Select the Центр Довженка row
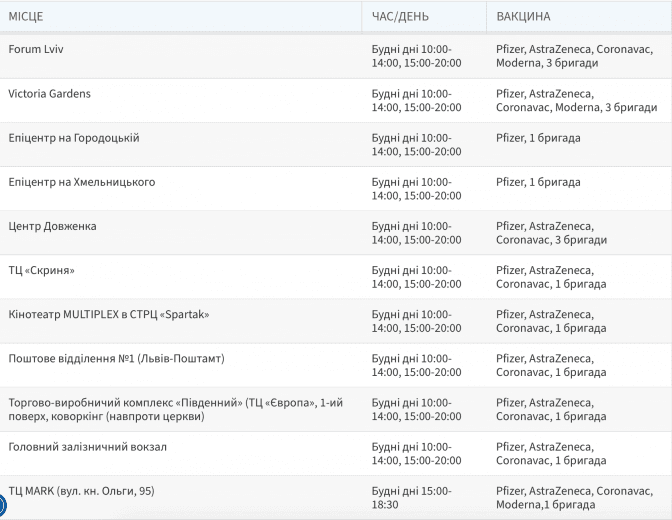This screenshot has height=520, width=672. tap(52, 226)
